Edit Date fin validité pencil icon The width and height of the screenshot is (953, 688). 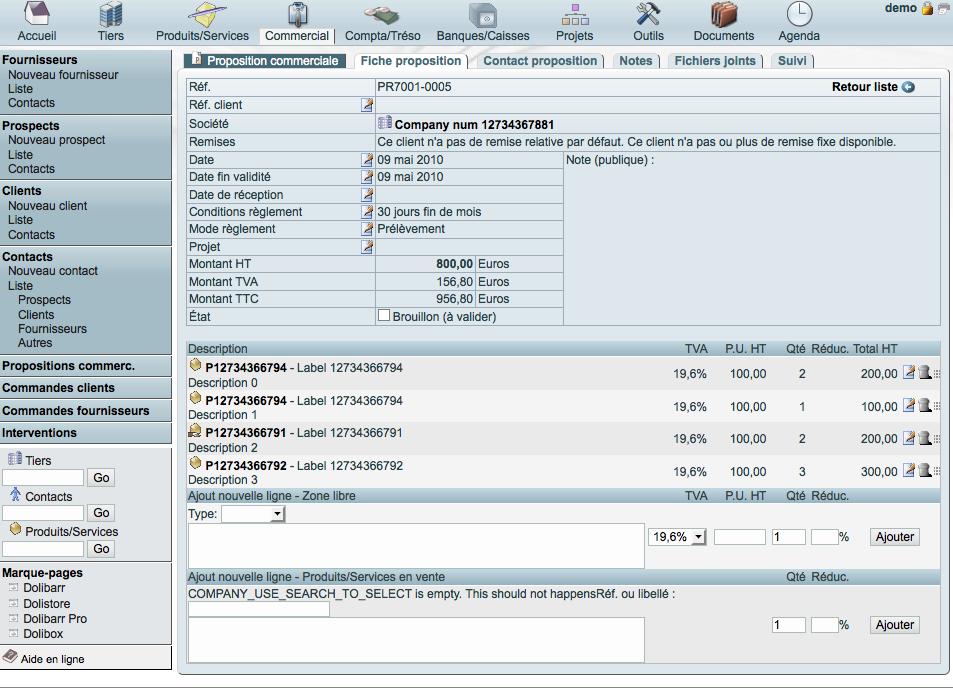367,177
